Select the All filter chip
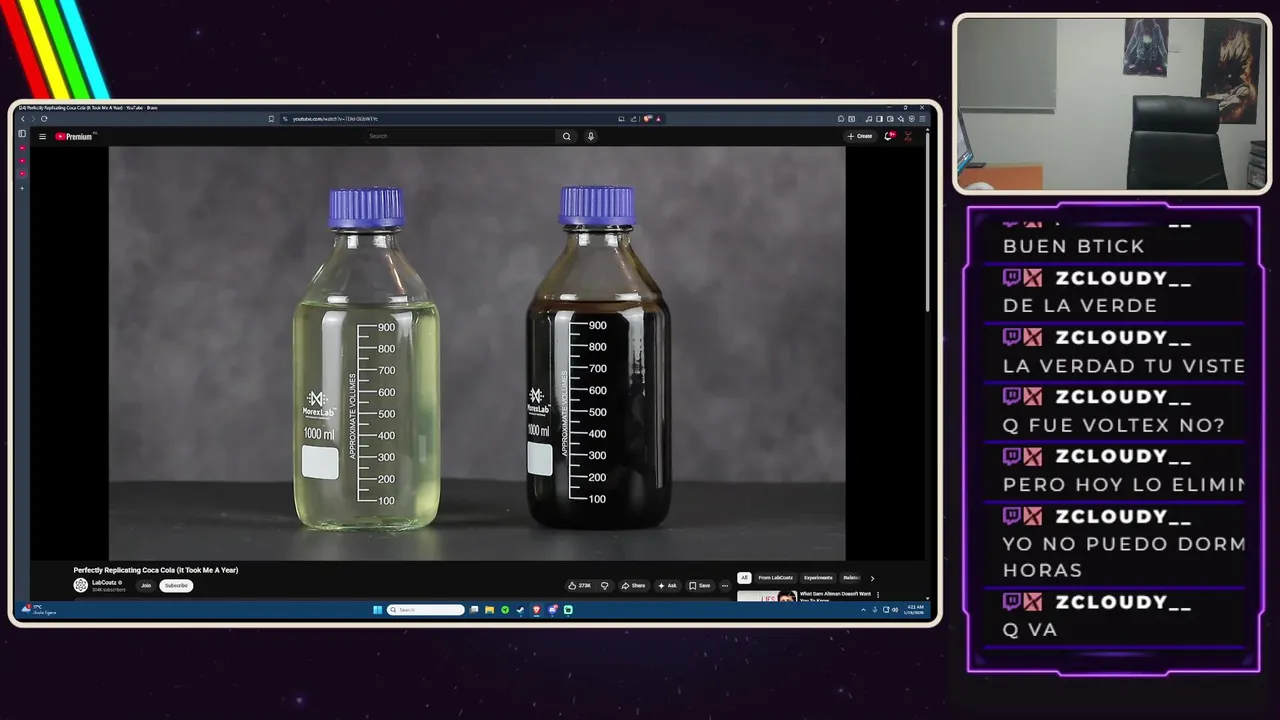 pyautogui.click(x=744, y=577)
